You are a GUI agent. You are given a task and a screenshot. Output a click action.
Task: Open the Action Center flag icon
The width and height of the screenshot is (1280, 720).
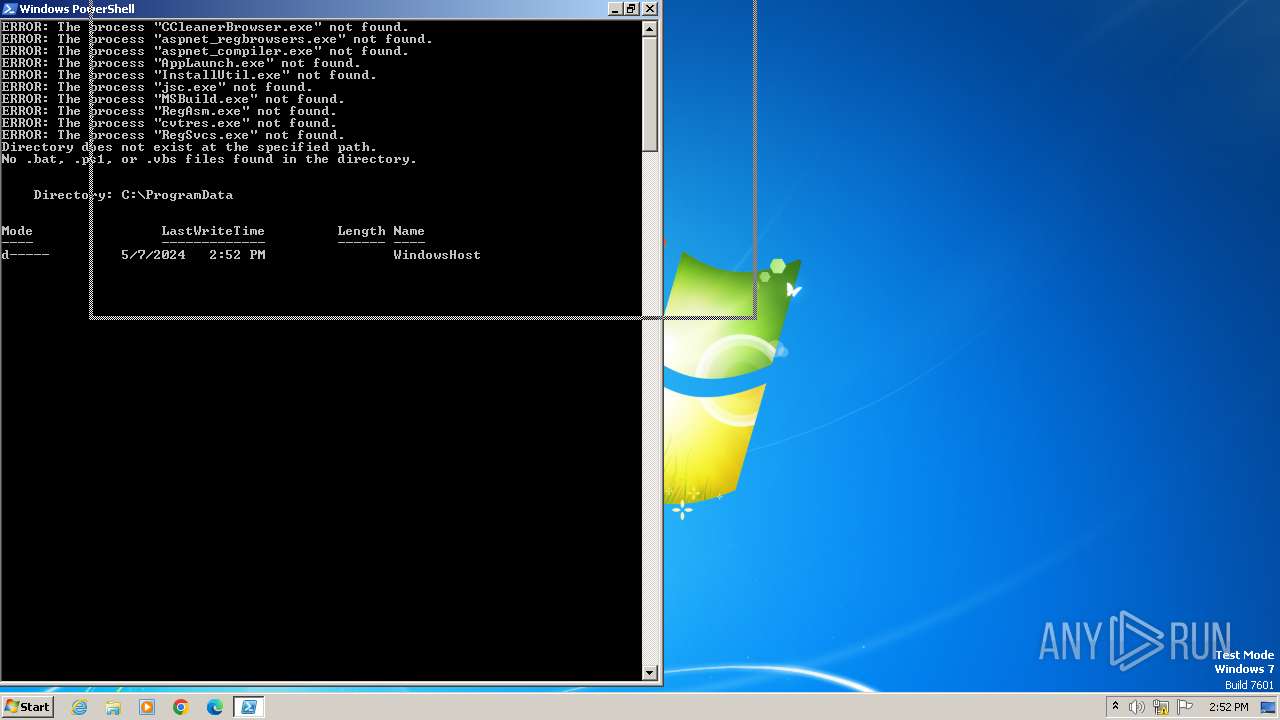1185,707
